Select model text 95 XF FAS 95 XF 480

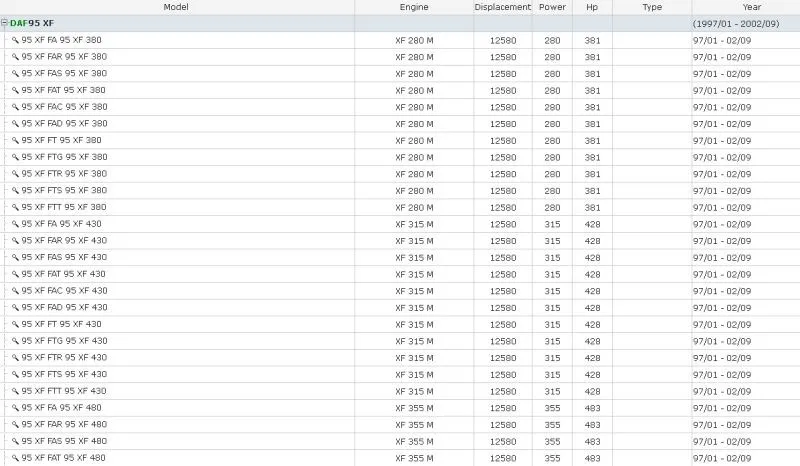point(64,441)
